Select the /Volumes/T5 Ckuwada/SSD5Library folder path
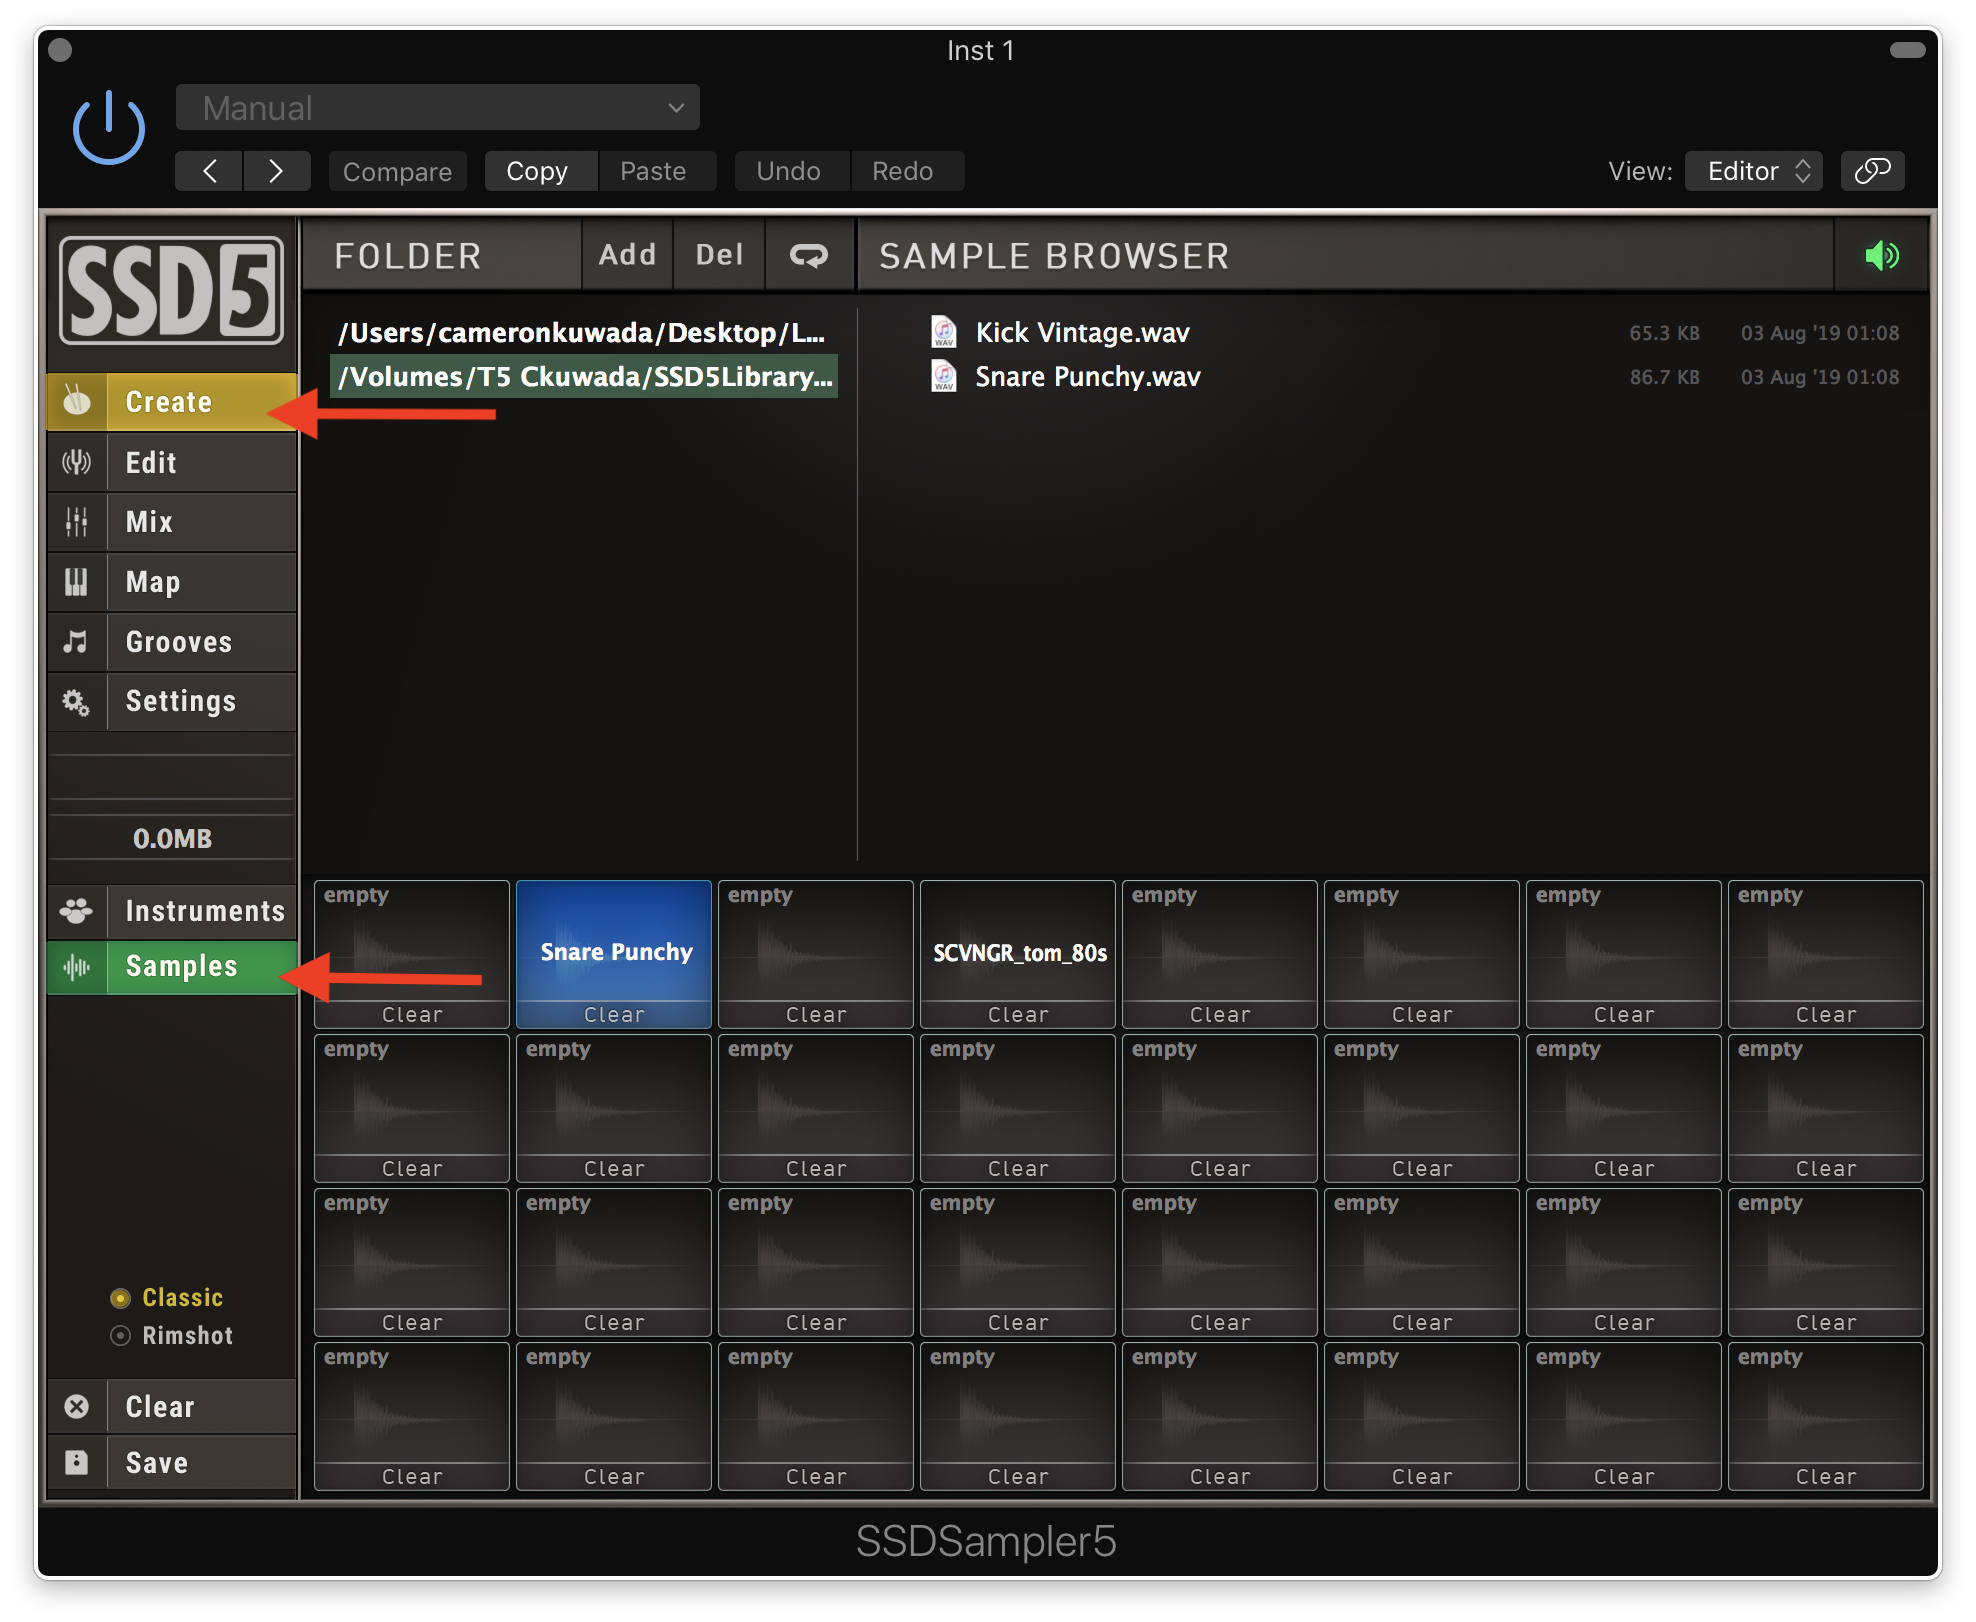The width and height of the screenshot is (1976, 1622). [x=583, y=377]
